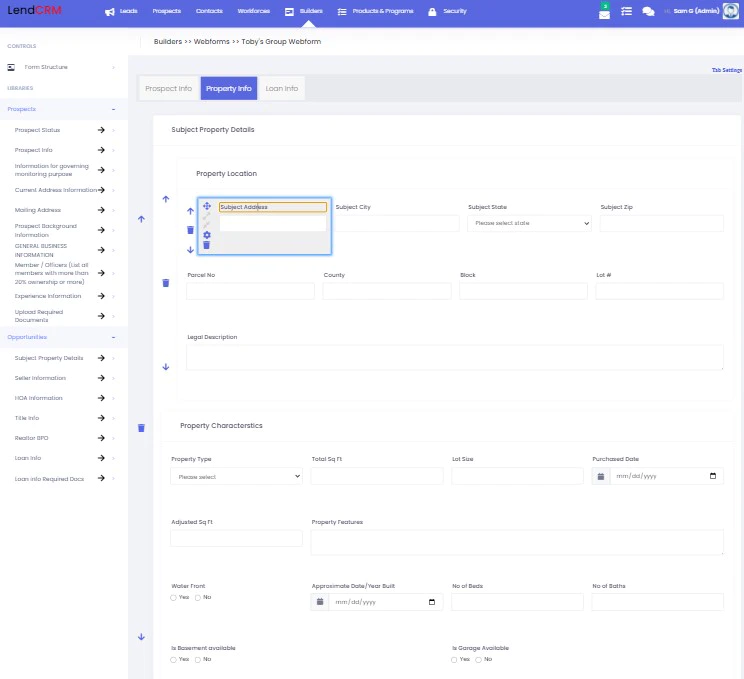Select No for Is Basement available
Viewport: 744px width, 679px height.
[198, 660]
